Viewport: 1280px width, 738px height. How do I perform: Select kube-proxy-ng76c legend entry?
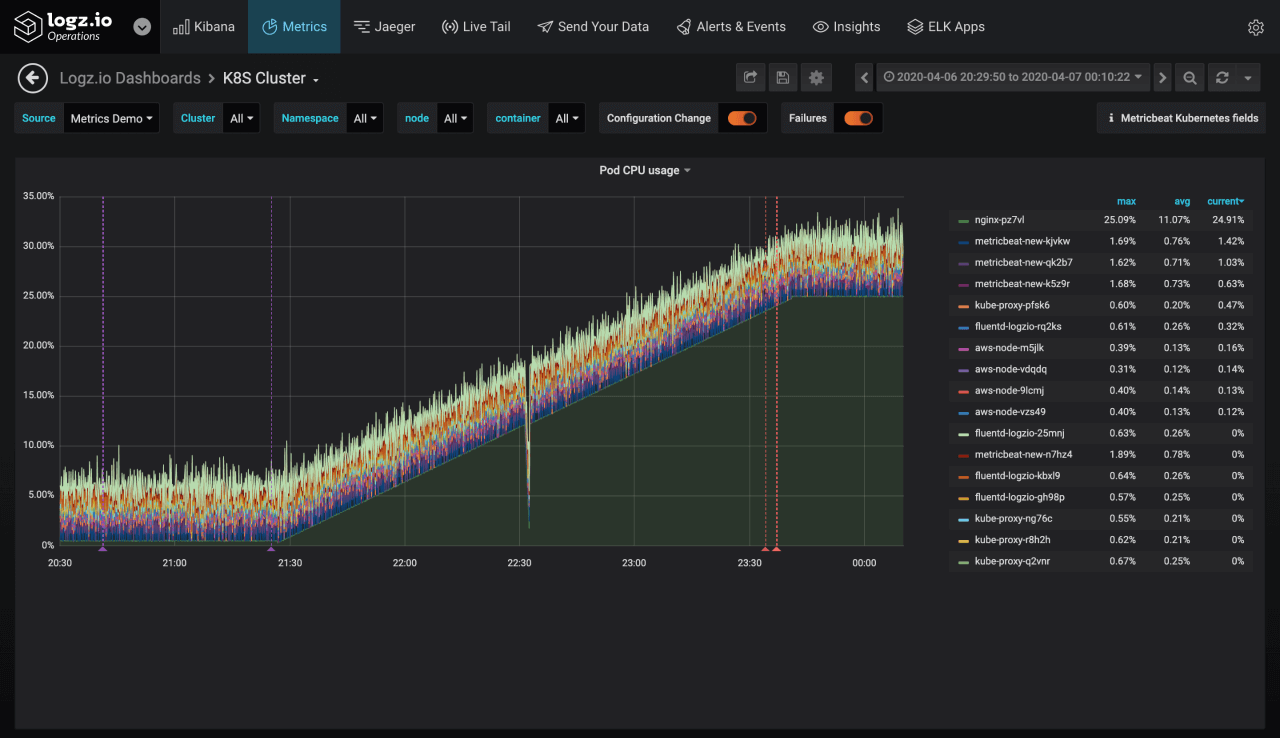click(x=1013, y=519)
